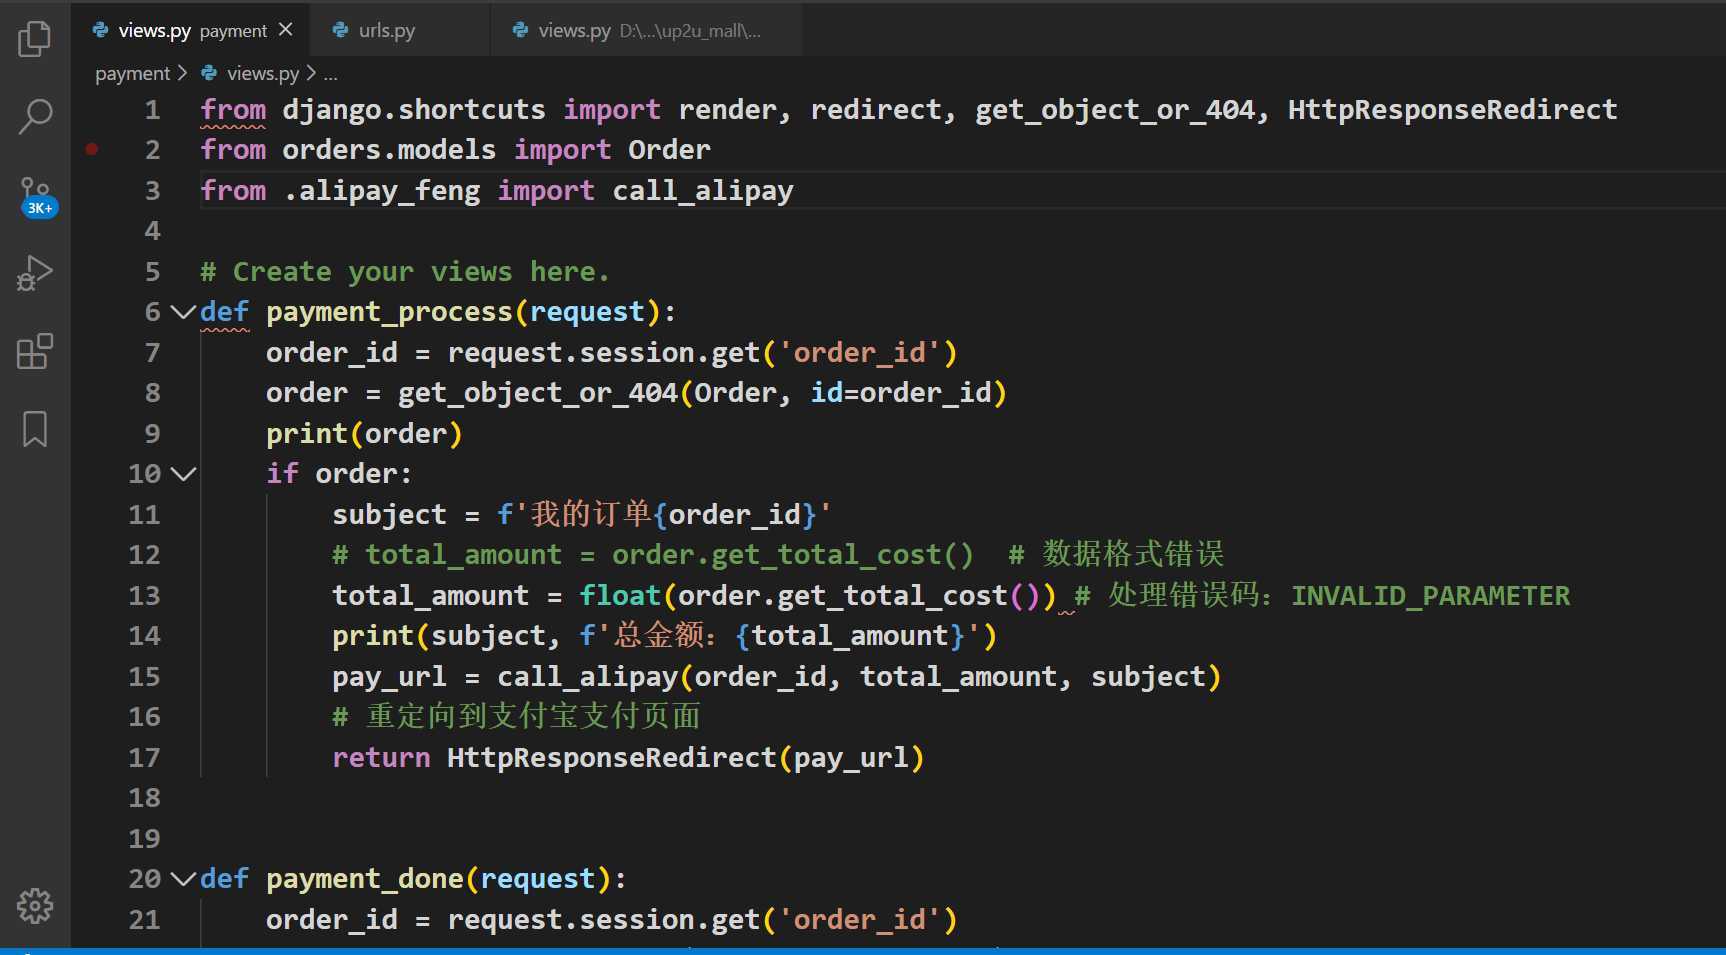Open the 'payment' folder breadcrumb

point(132,73)
